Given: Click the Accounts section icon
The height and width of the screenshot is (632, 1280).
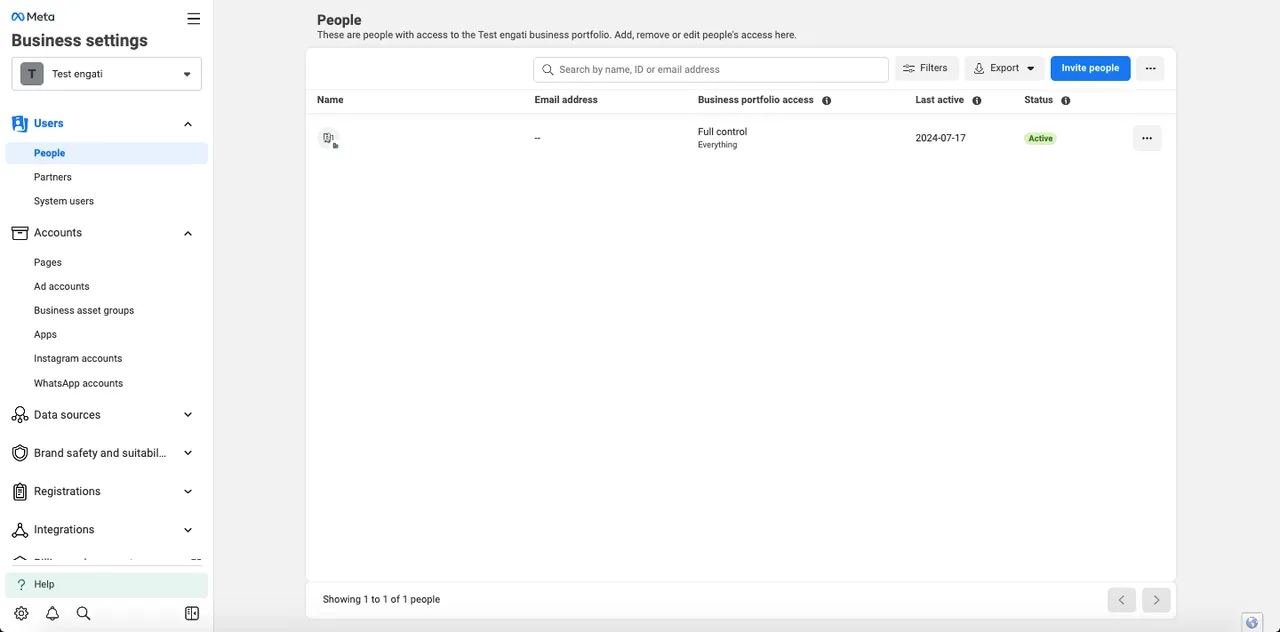Looking at the screenshot, I should [19, 232].
